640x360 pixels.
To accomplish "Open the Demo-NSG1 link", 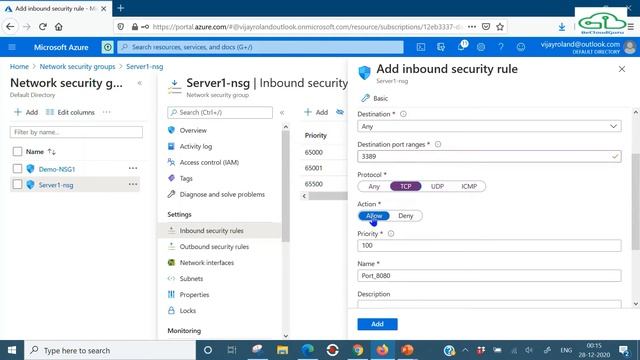I will (x=57, y=169).
